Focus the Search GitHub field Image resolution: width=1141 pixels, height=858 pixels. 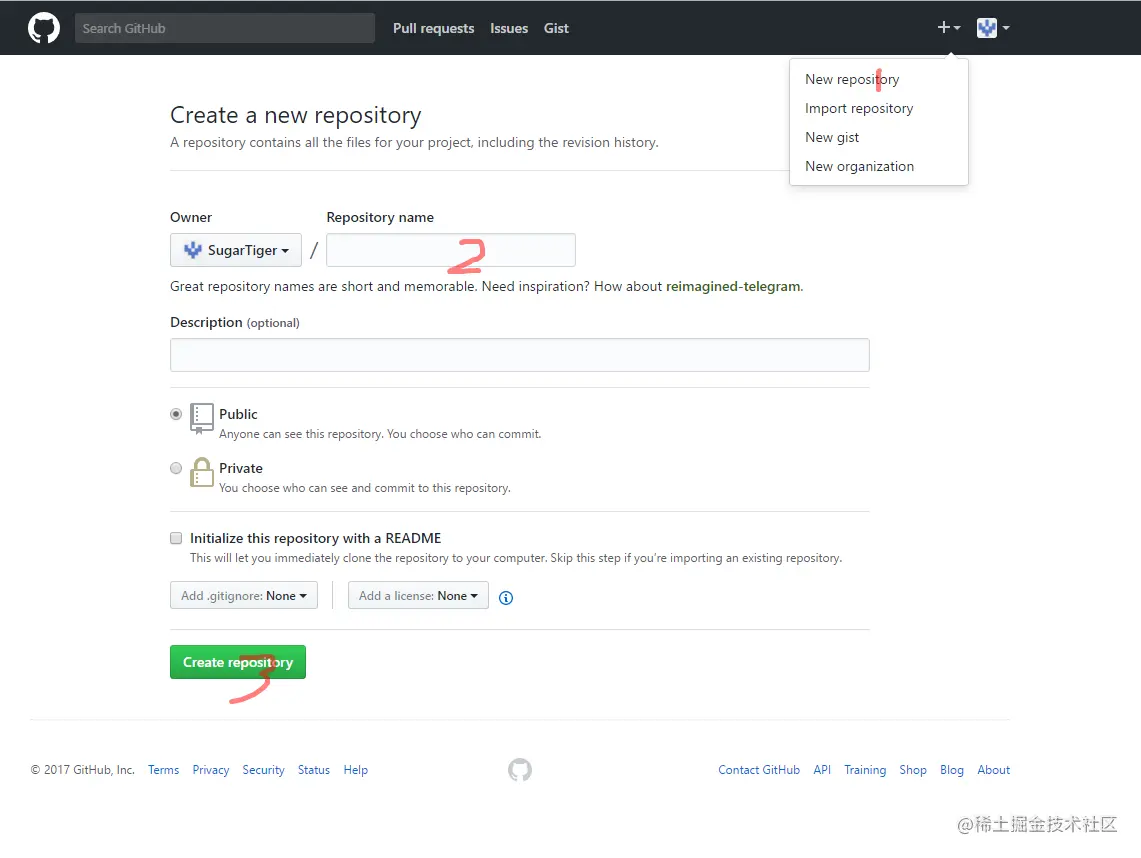point(225,28)
